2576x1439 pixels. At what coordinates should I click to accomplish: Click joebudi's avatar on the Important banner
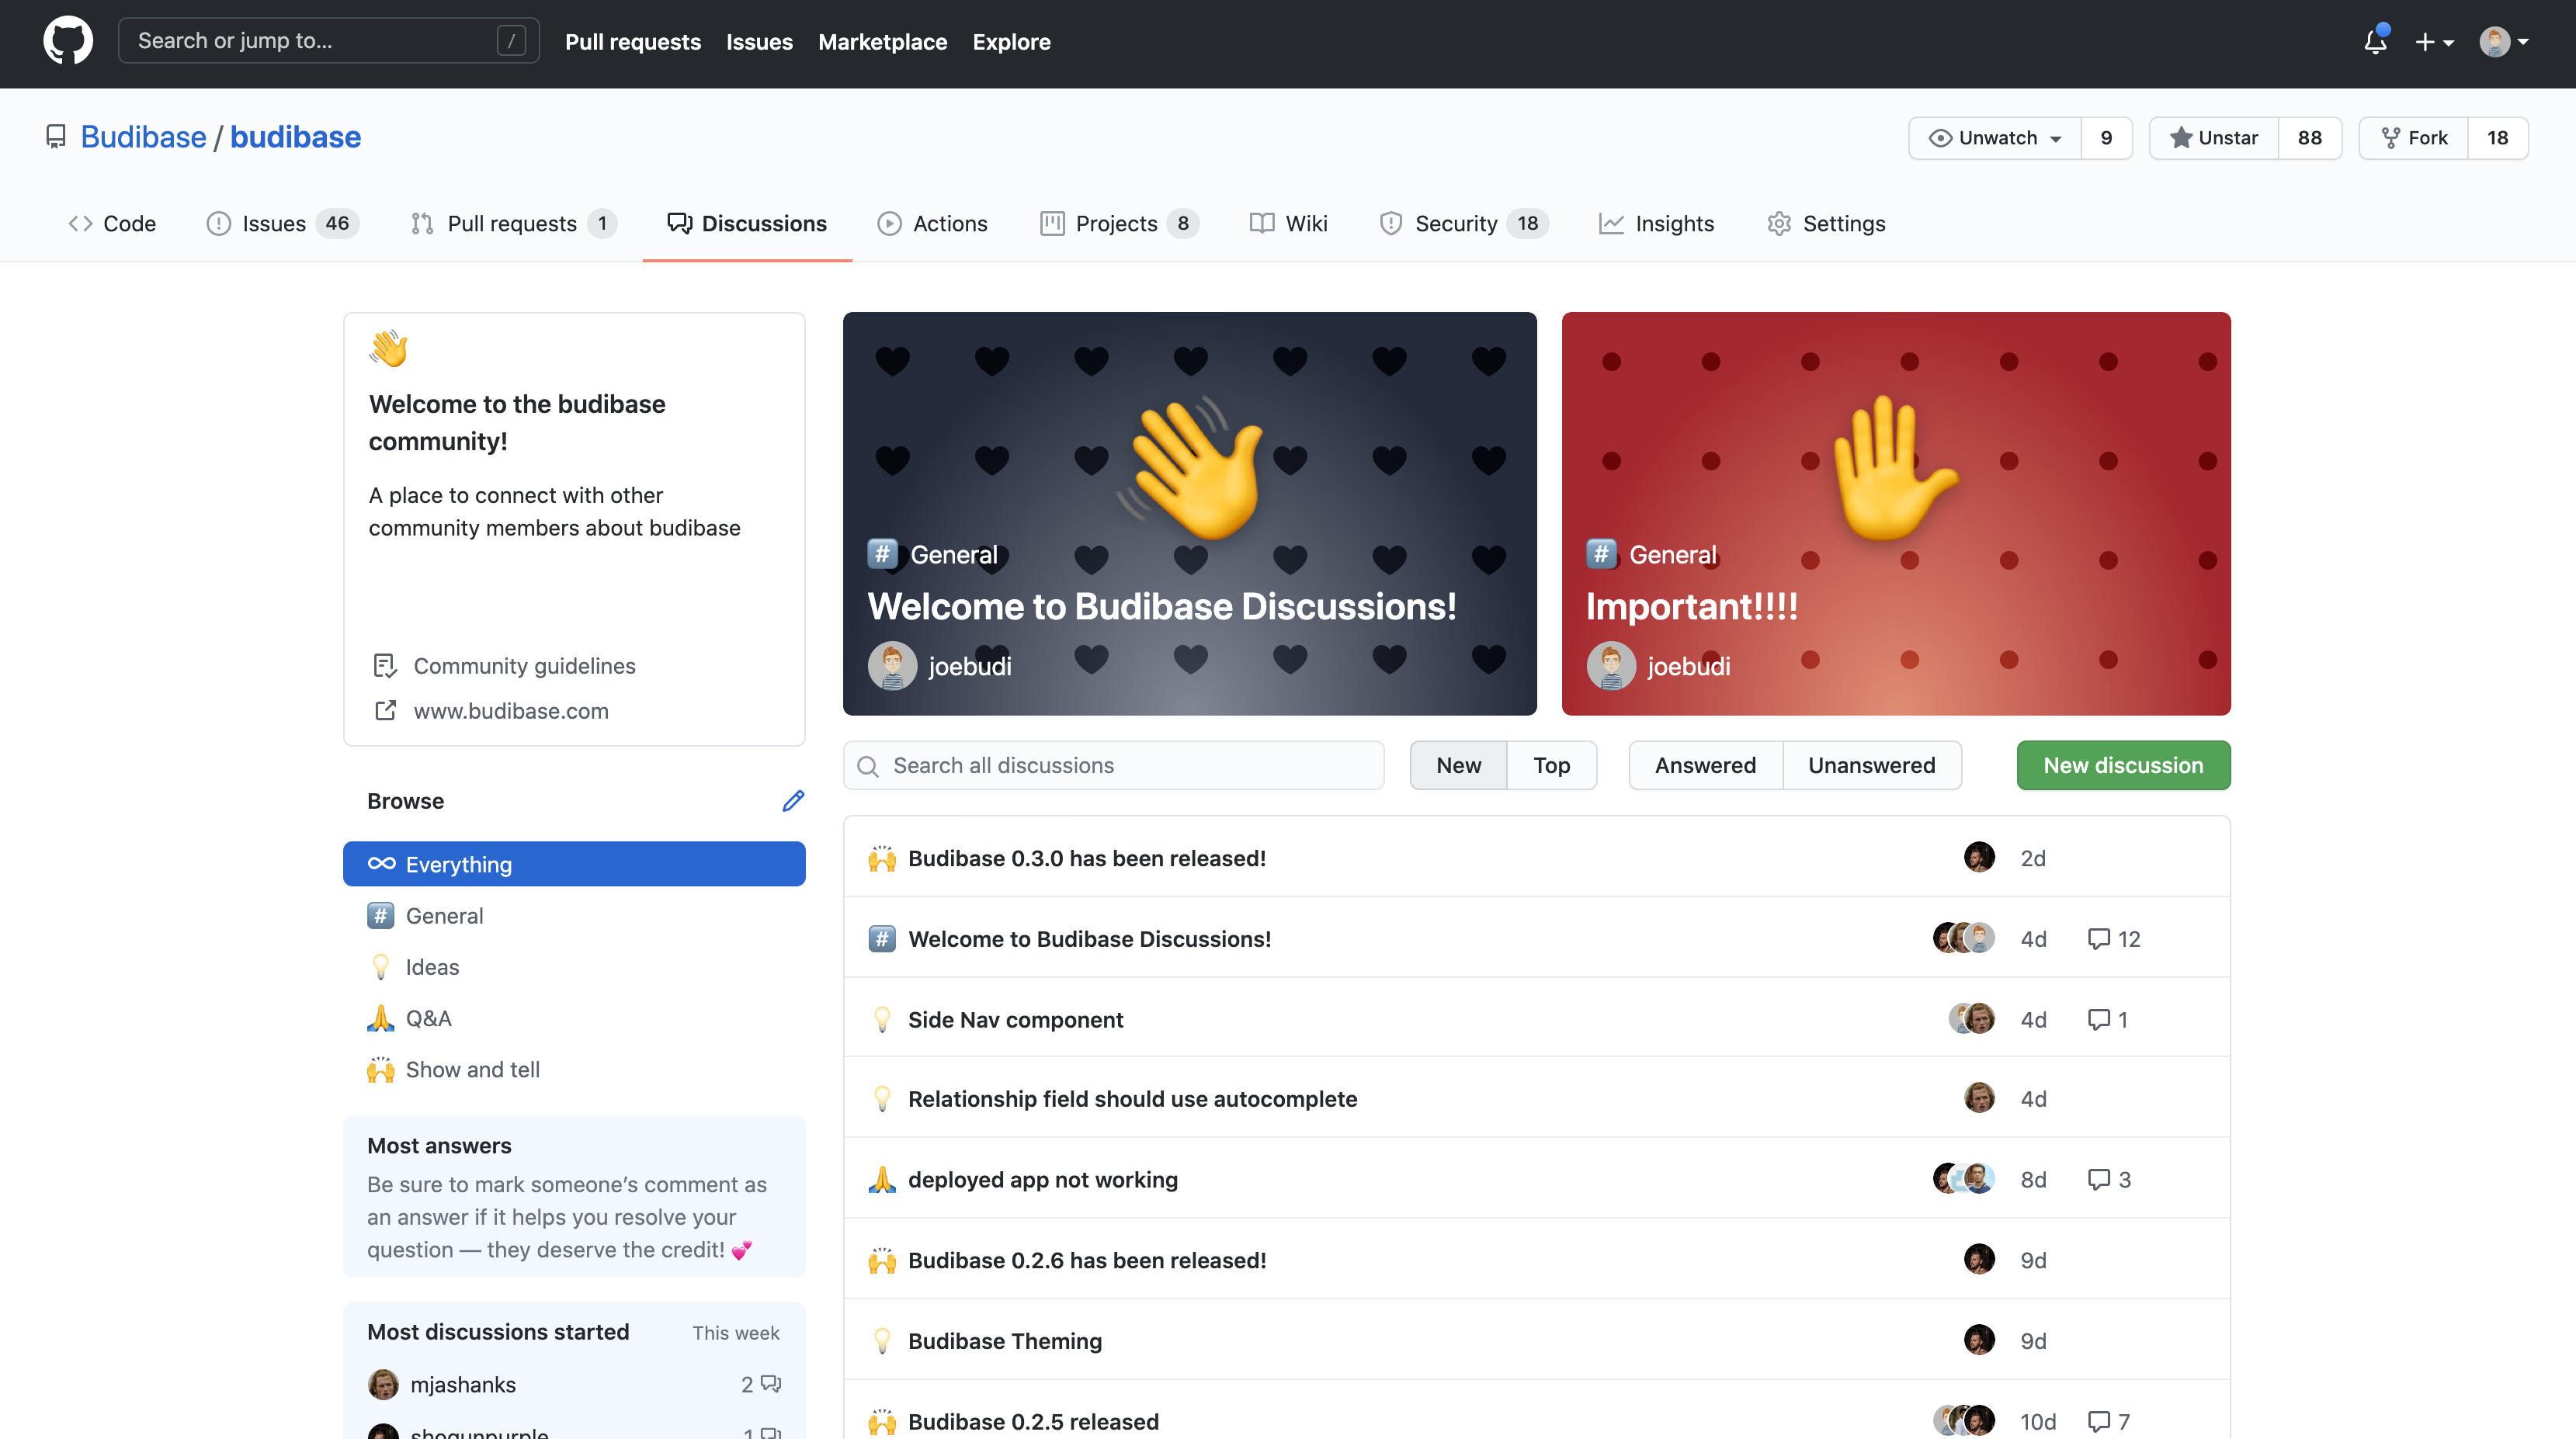[1611, 665]
